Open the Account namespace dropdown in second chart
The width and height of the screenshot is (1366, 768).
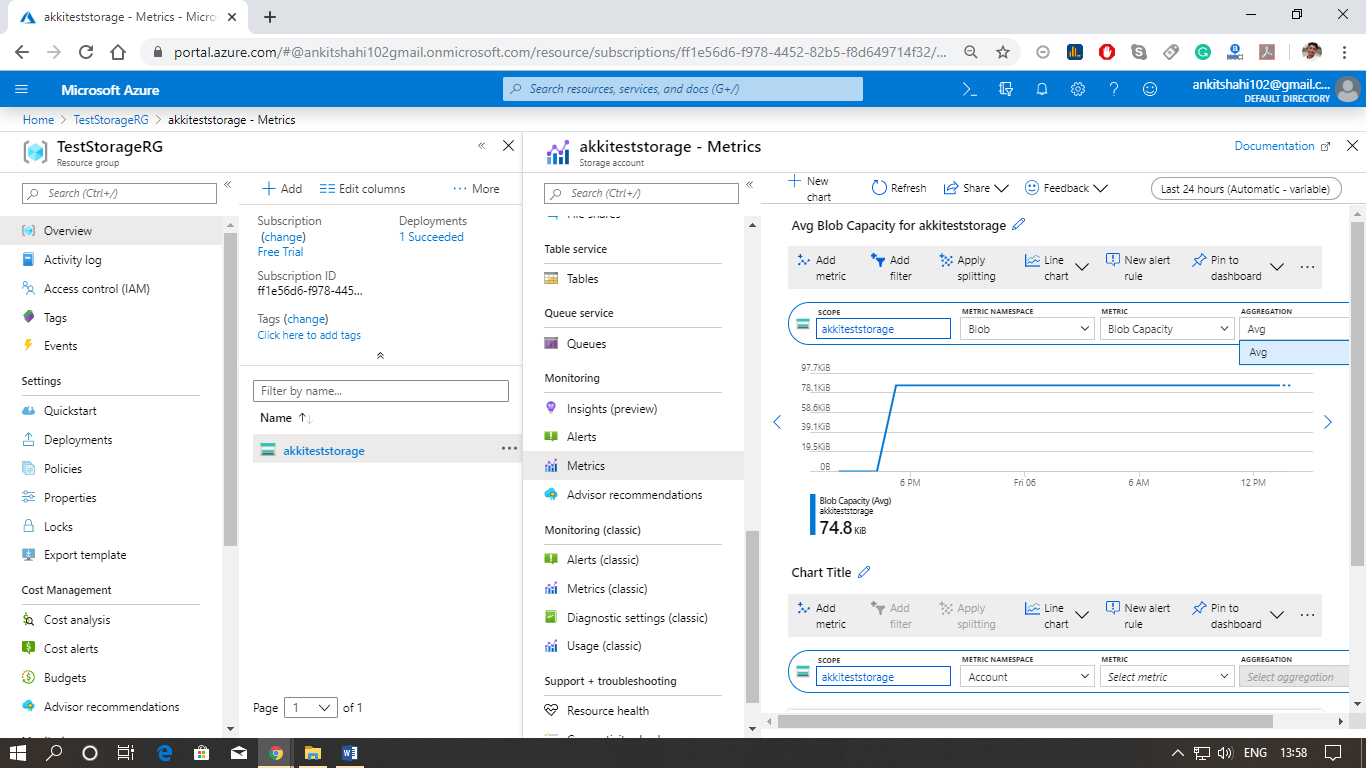click(1027, 677)
